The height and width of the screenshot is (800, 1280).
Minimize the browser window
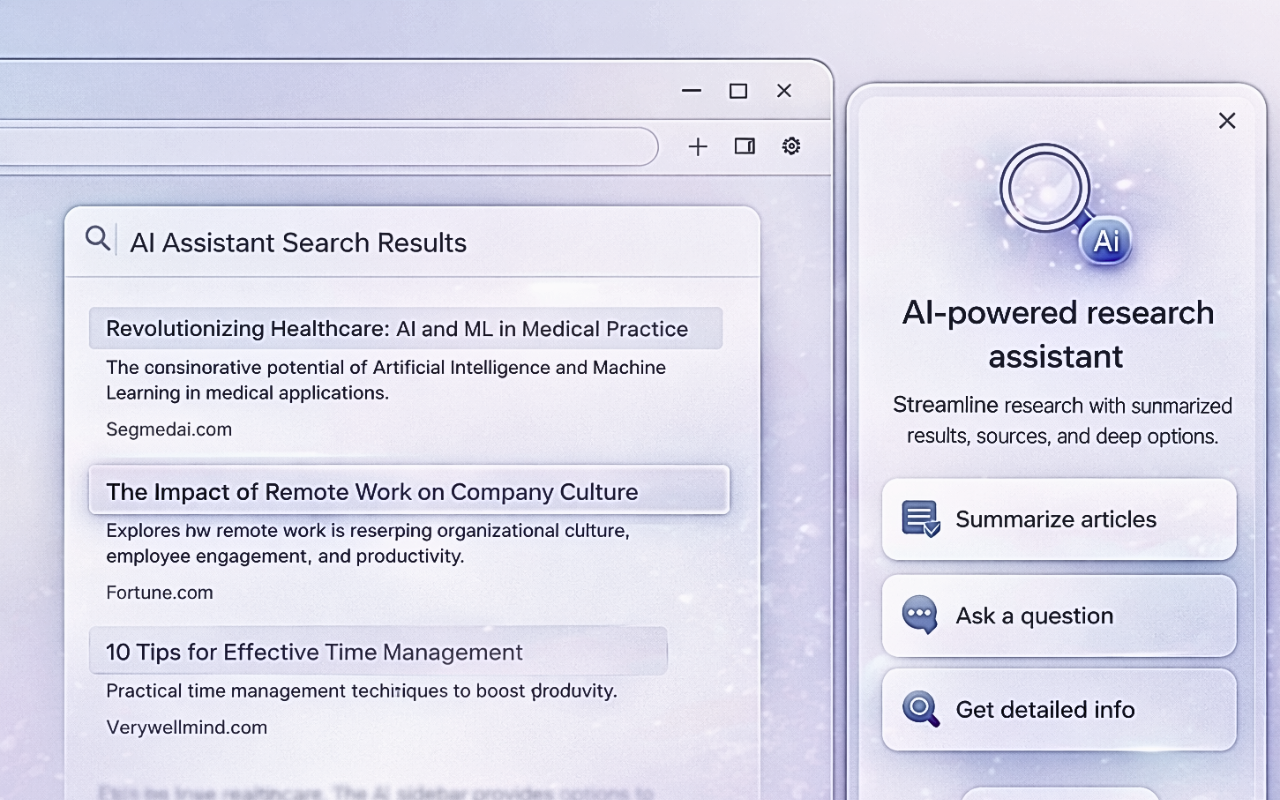[x=691, y=91]
